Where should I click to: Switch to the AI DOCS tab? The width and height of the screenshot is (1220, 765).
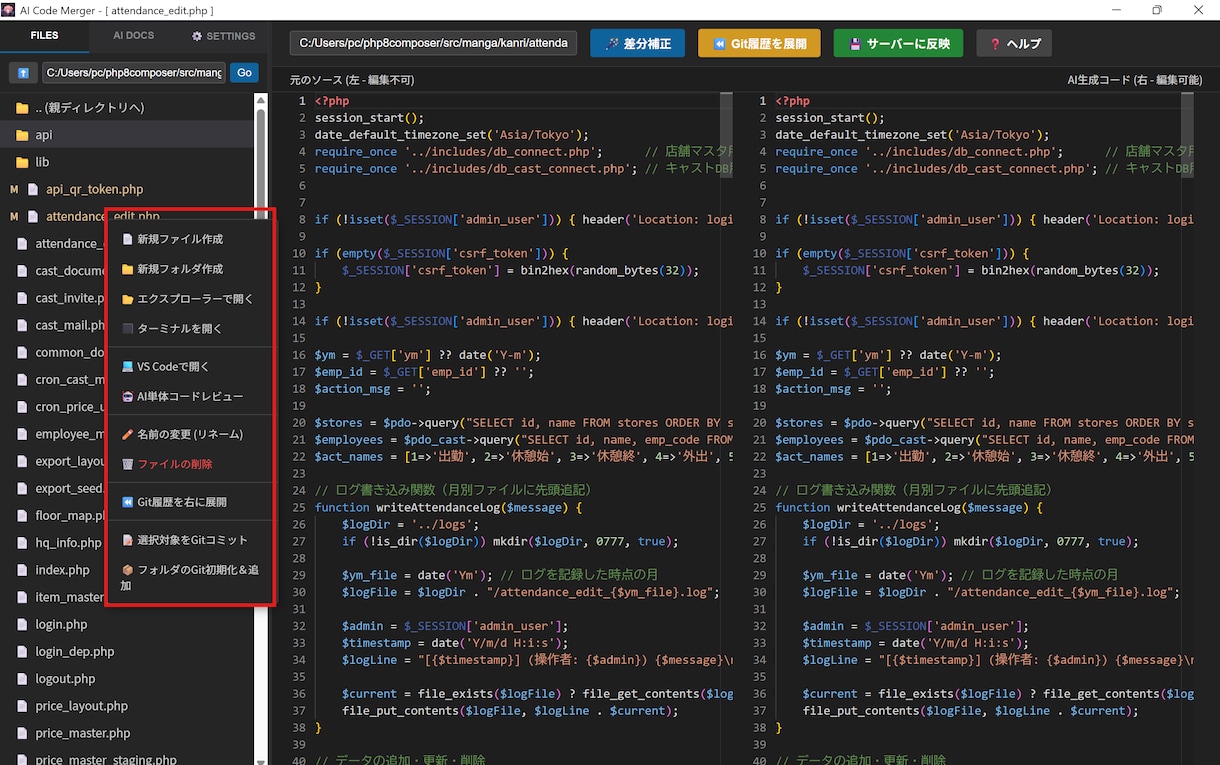pyautogui.click(x=133, y=36)
